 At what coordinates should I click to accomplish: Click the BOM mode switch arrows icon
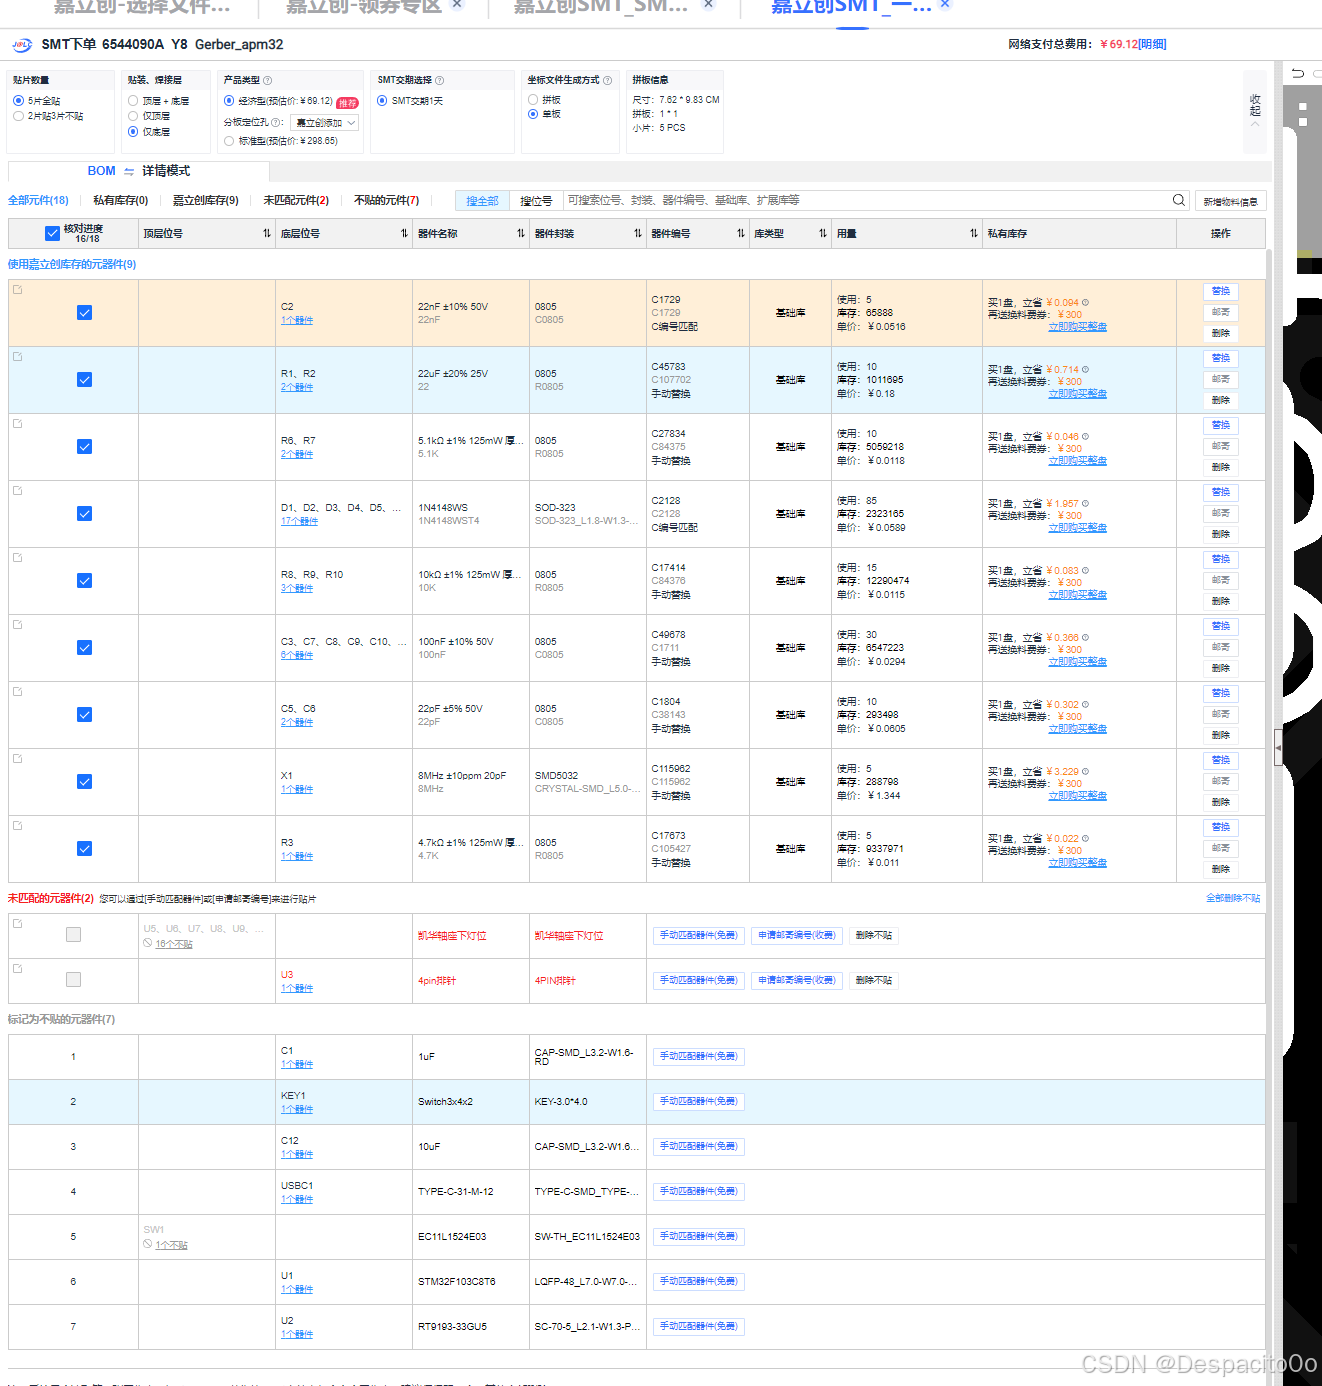129,171
